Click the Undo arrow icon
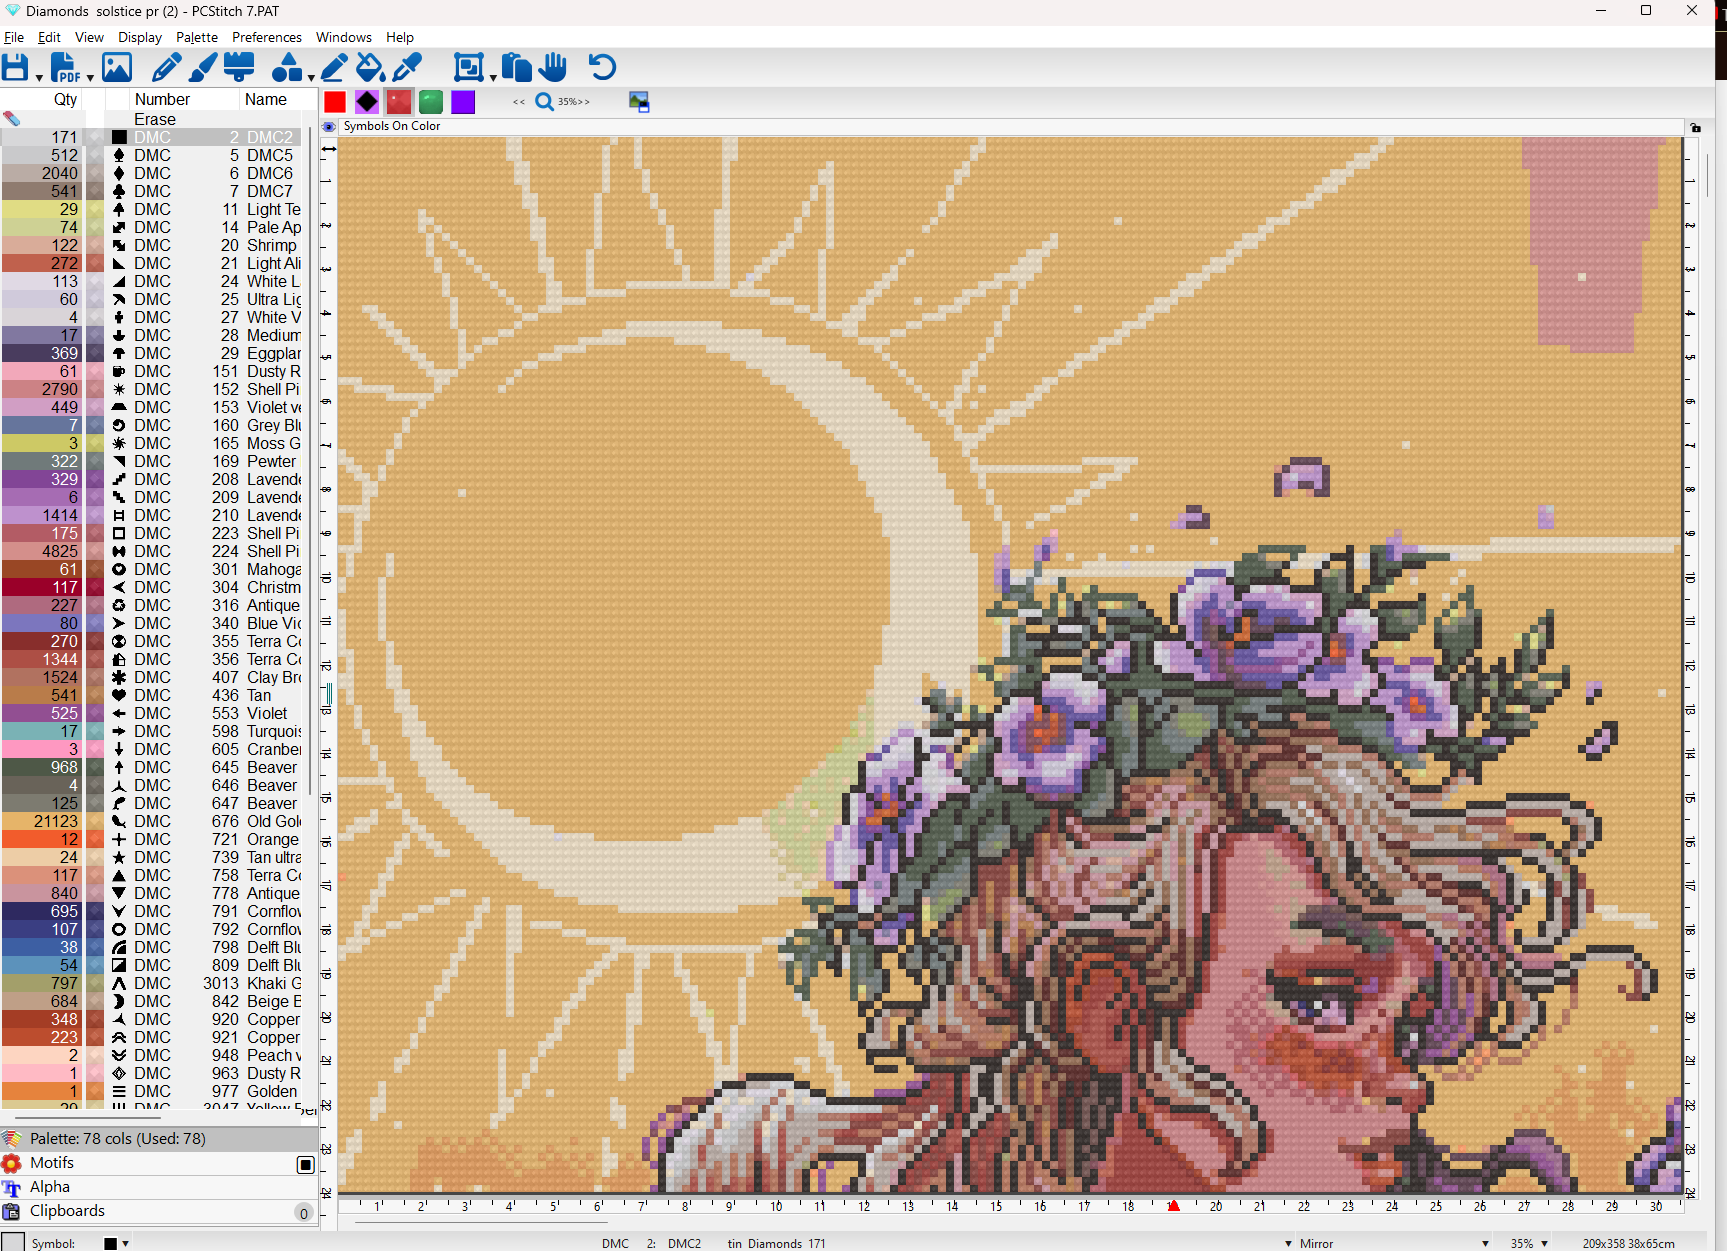Image resolution: width=1727 pixels, height=1251 pixels. tap(602, 68)
